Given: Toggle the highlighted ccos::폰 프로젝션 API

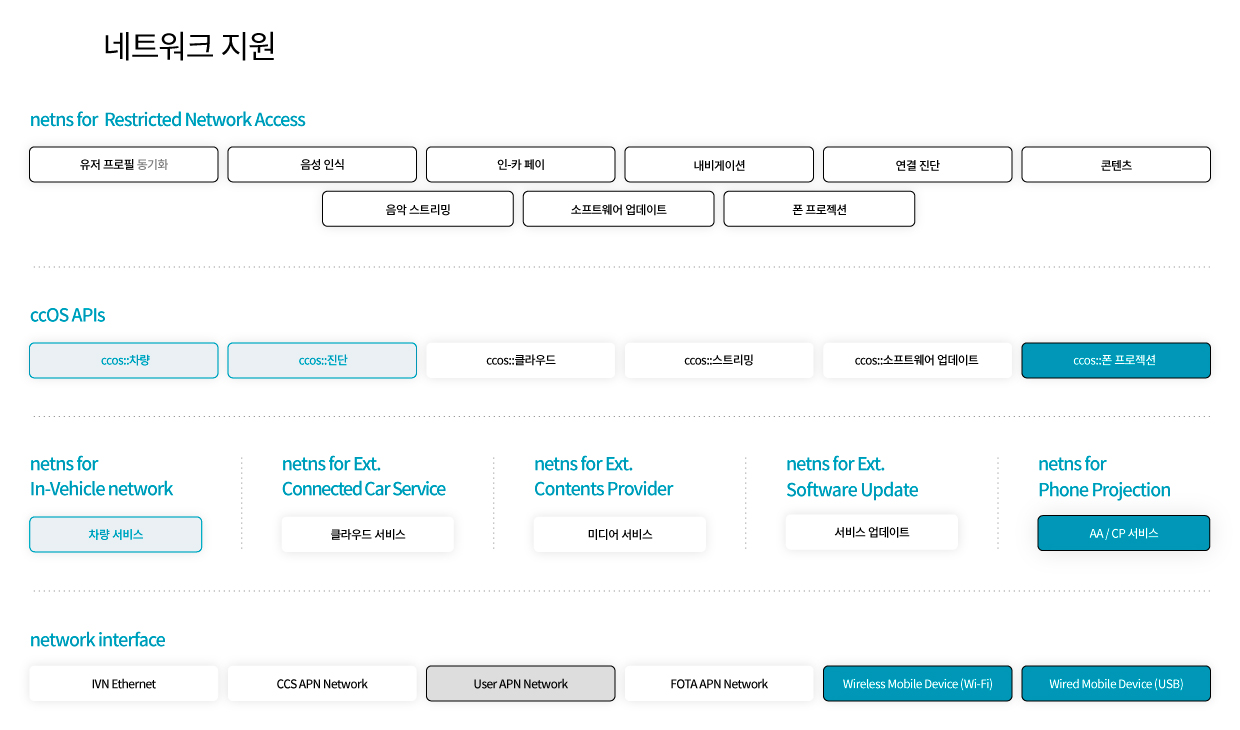Looking at the screenshot, I should (1115, 360).
